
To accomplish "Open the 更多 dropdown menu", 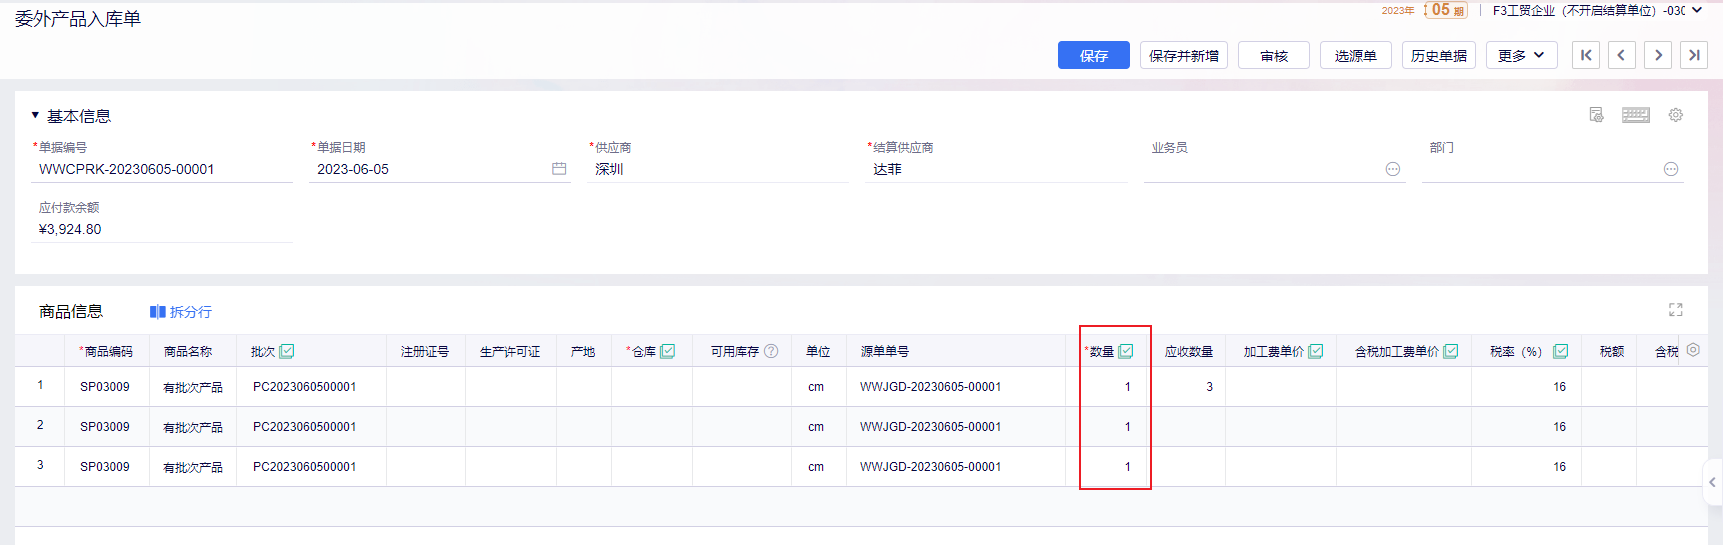I will point(1521,55).
